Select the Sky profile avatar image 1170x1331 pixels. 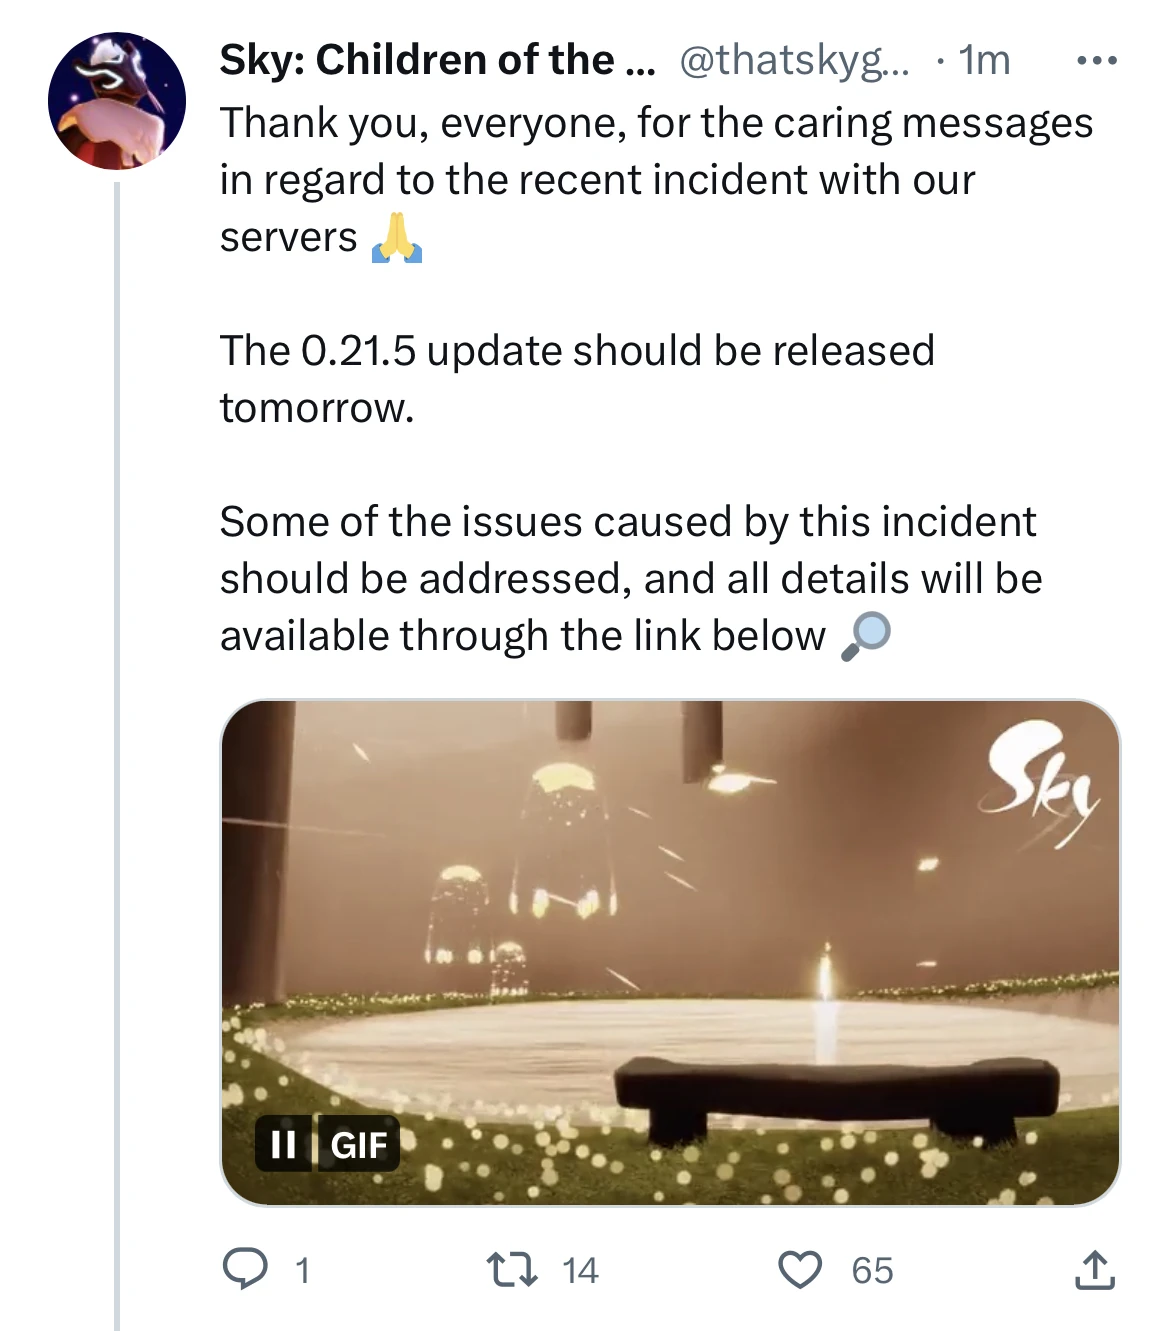(117, 100)
